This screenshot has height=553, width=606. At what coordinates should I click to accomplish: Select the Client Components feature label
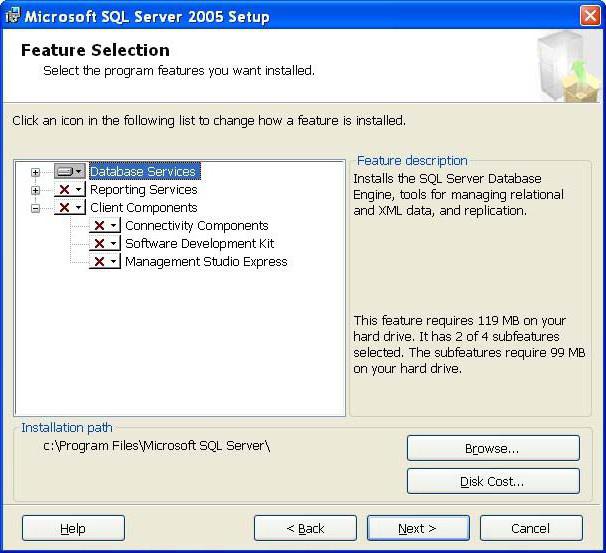pyautogui.click(x=143, y=207)
